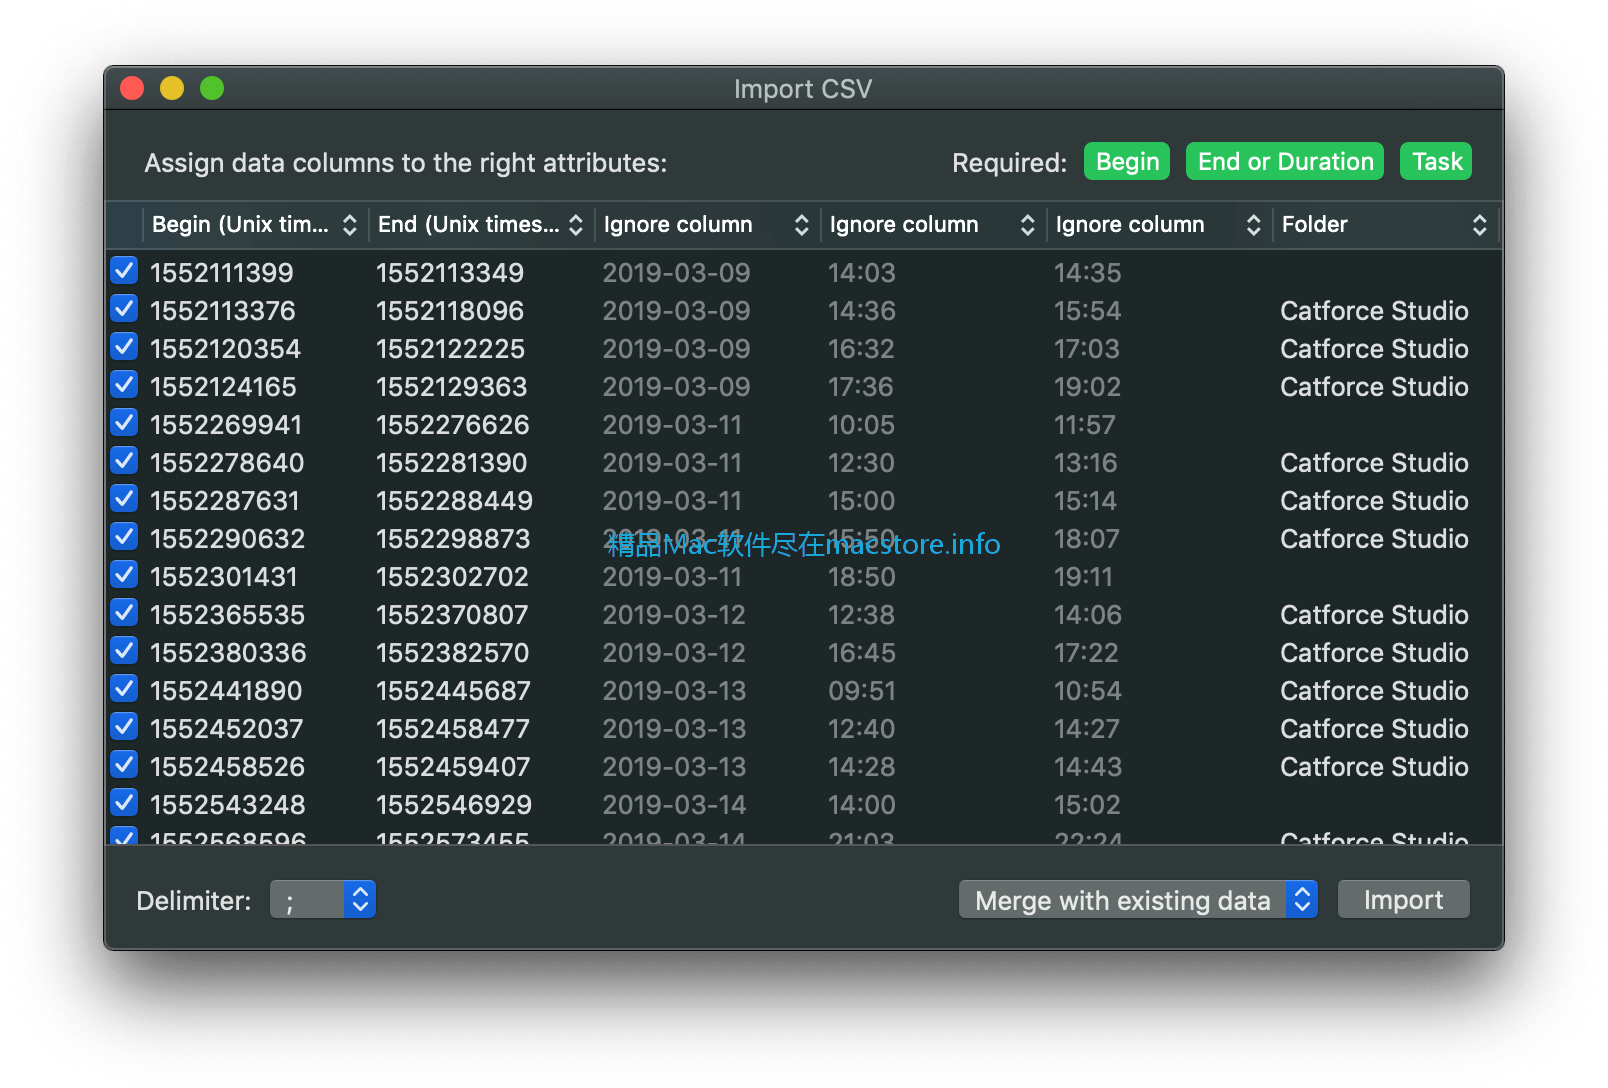Select Catforce Studio in row 1552380336
1608x1088 pixels.
pos(1374,653)
